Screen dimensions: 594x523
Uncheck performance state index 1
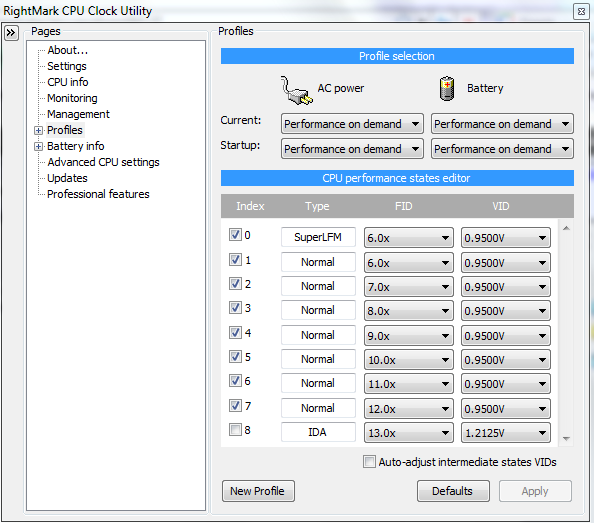coord(235,260)
